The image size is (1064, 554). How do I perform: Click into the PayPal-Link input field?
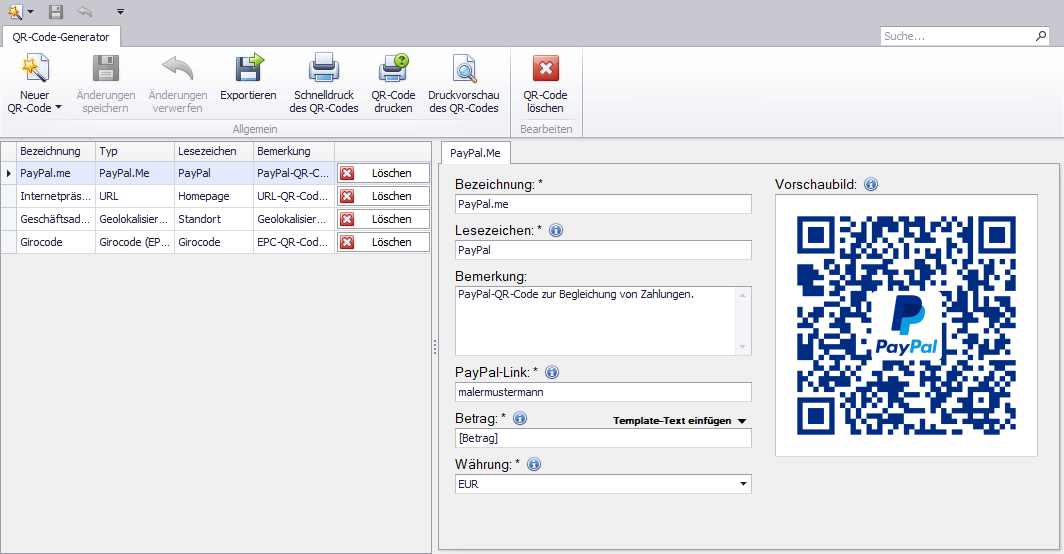pyautogui.click(x=603, y=392)
